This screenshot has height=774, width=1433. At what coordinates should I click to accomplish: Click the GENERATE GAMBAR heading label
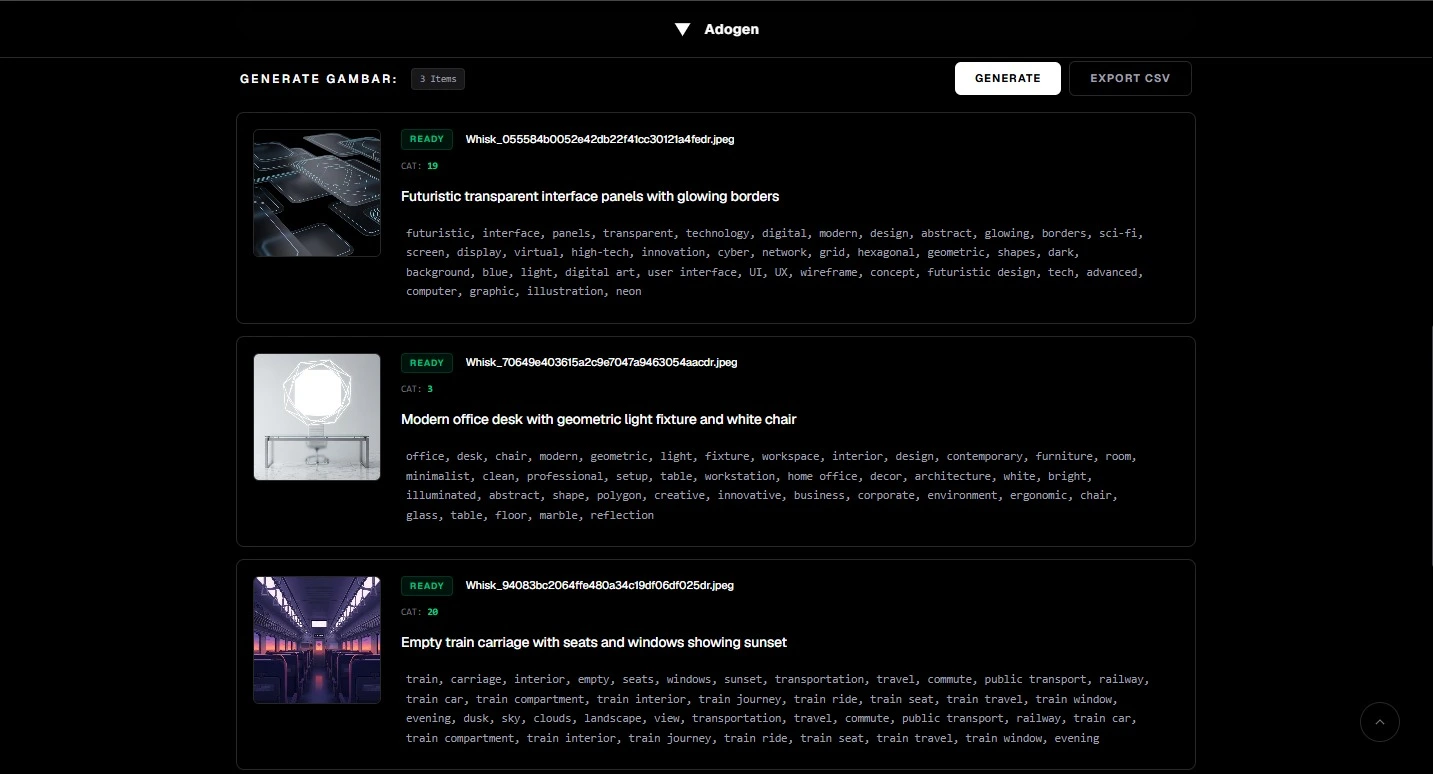316,78
